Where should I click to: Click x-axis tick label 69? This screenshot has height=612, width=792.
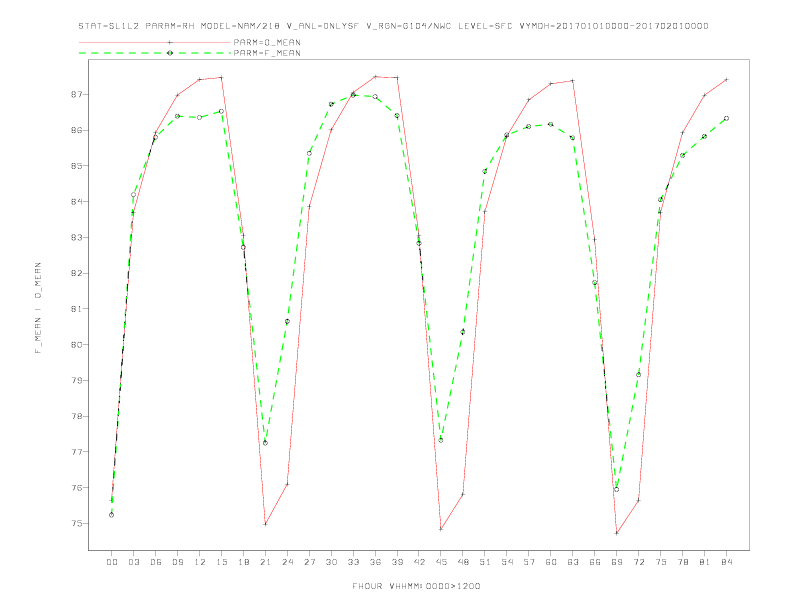coord(617,562)
